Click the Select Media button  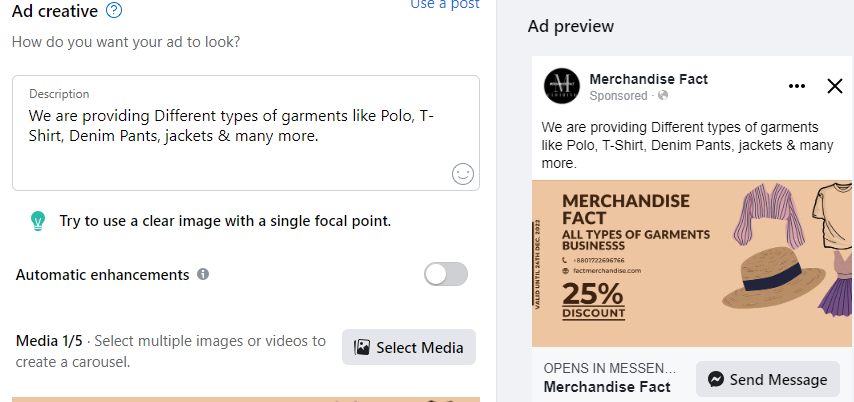pyautogui.click(x=409, y=347)
